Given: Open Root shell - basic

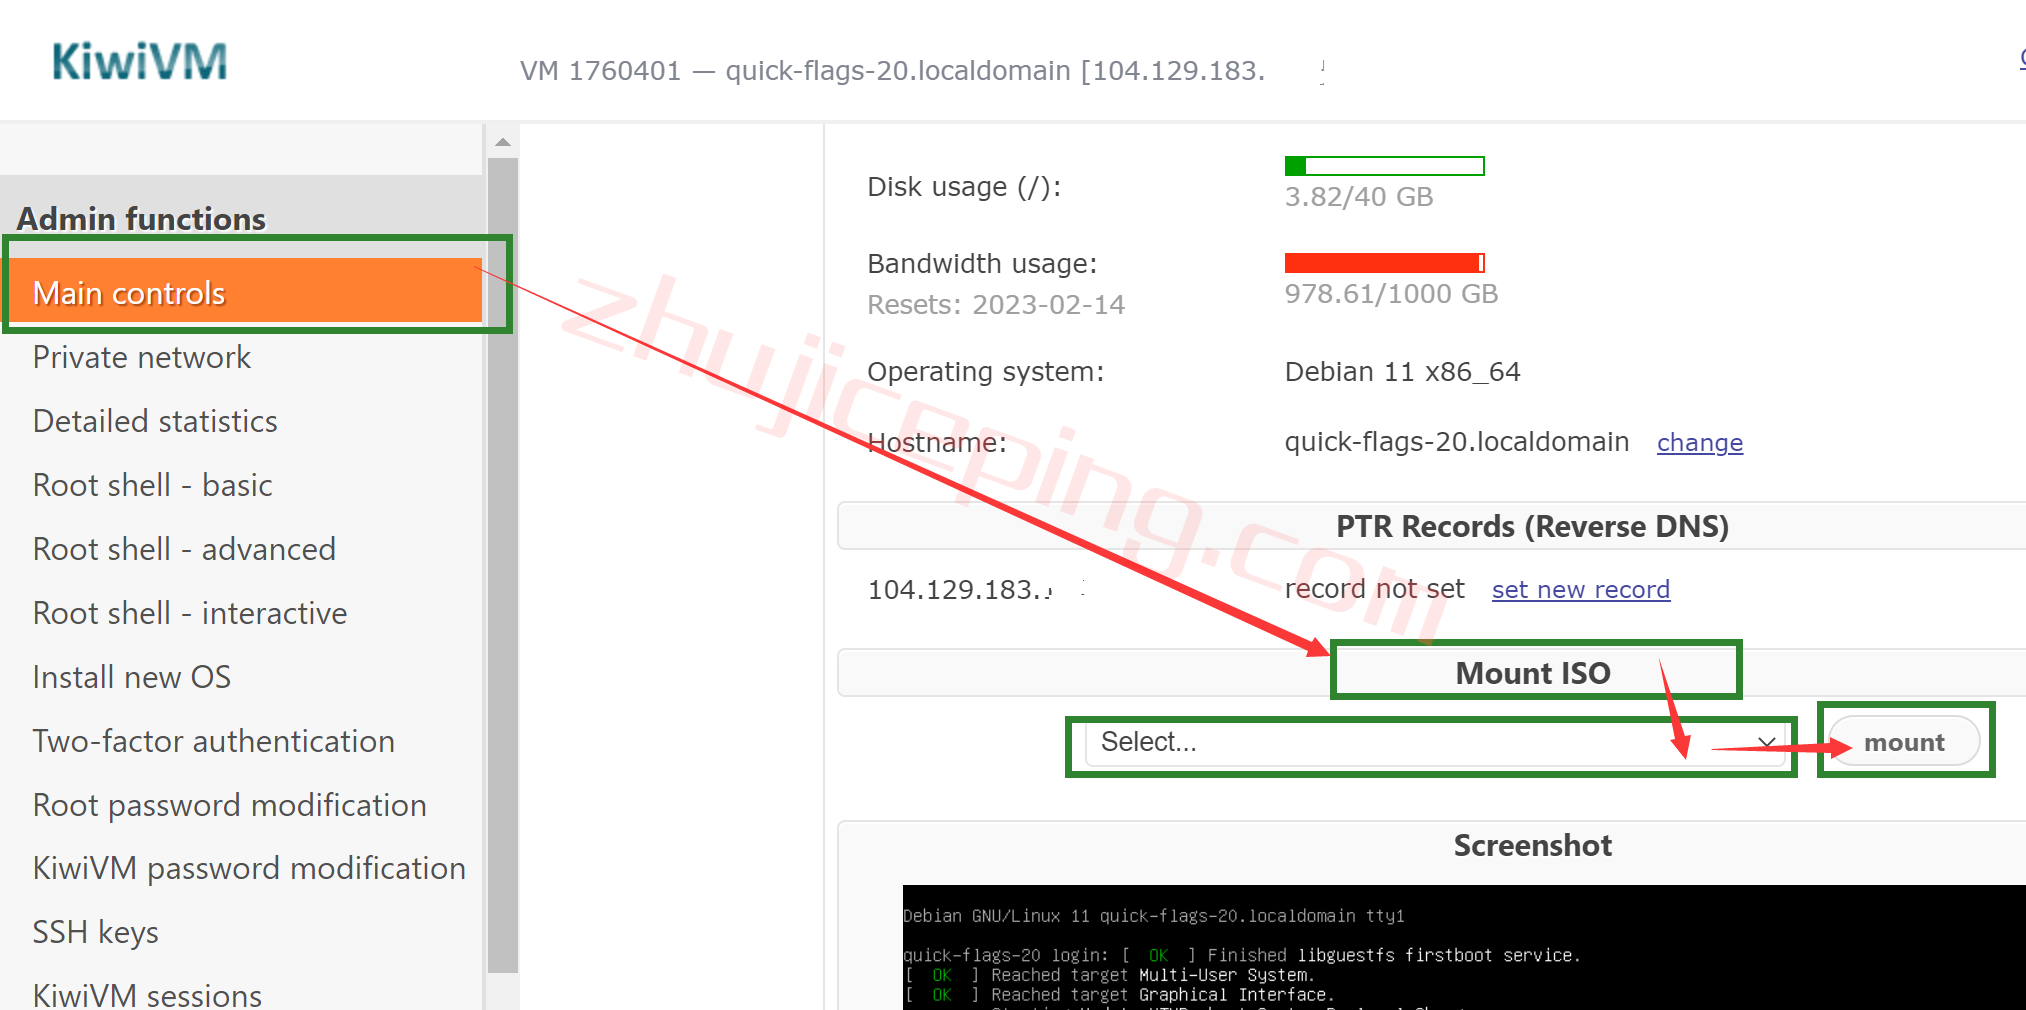Looking at the screenshot, I should click(x=152, y=485).
